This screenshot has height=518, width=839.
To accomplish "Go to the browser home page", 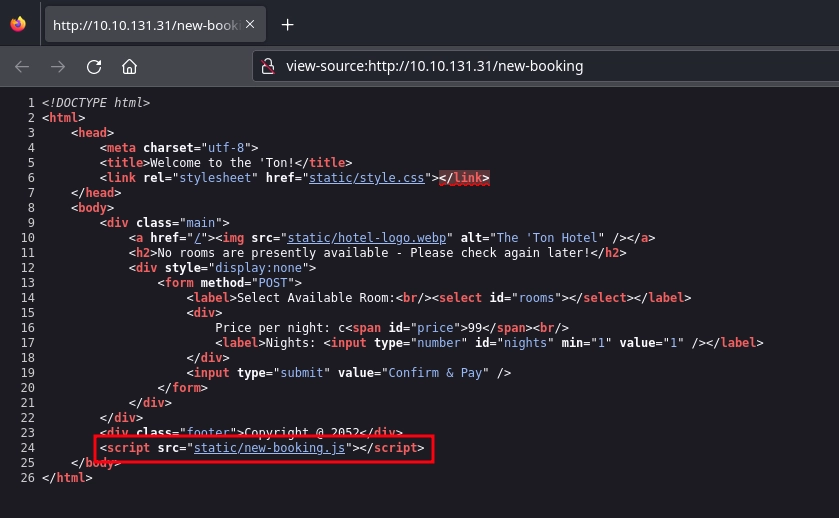I will [129, 67].
